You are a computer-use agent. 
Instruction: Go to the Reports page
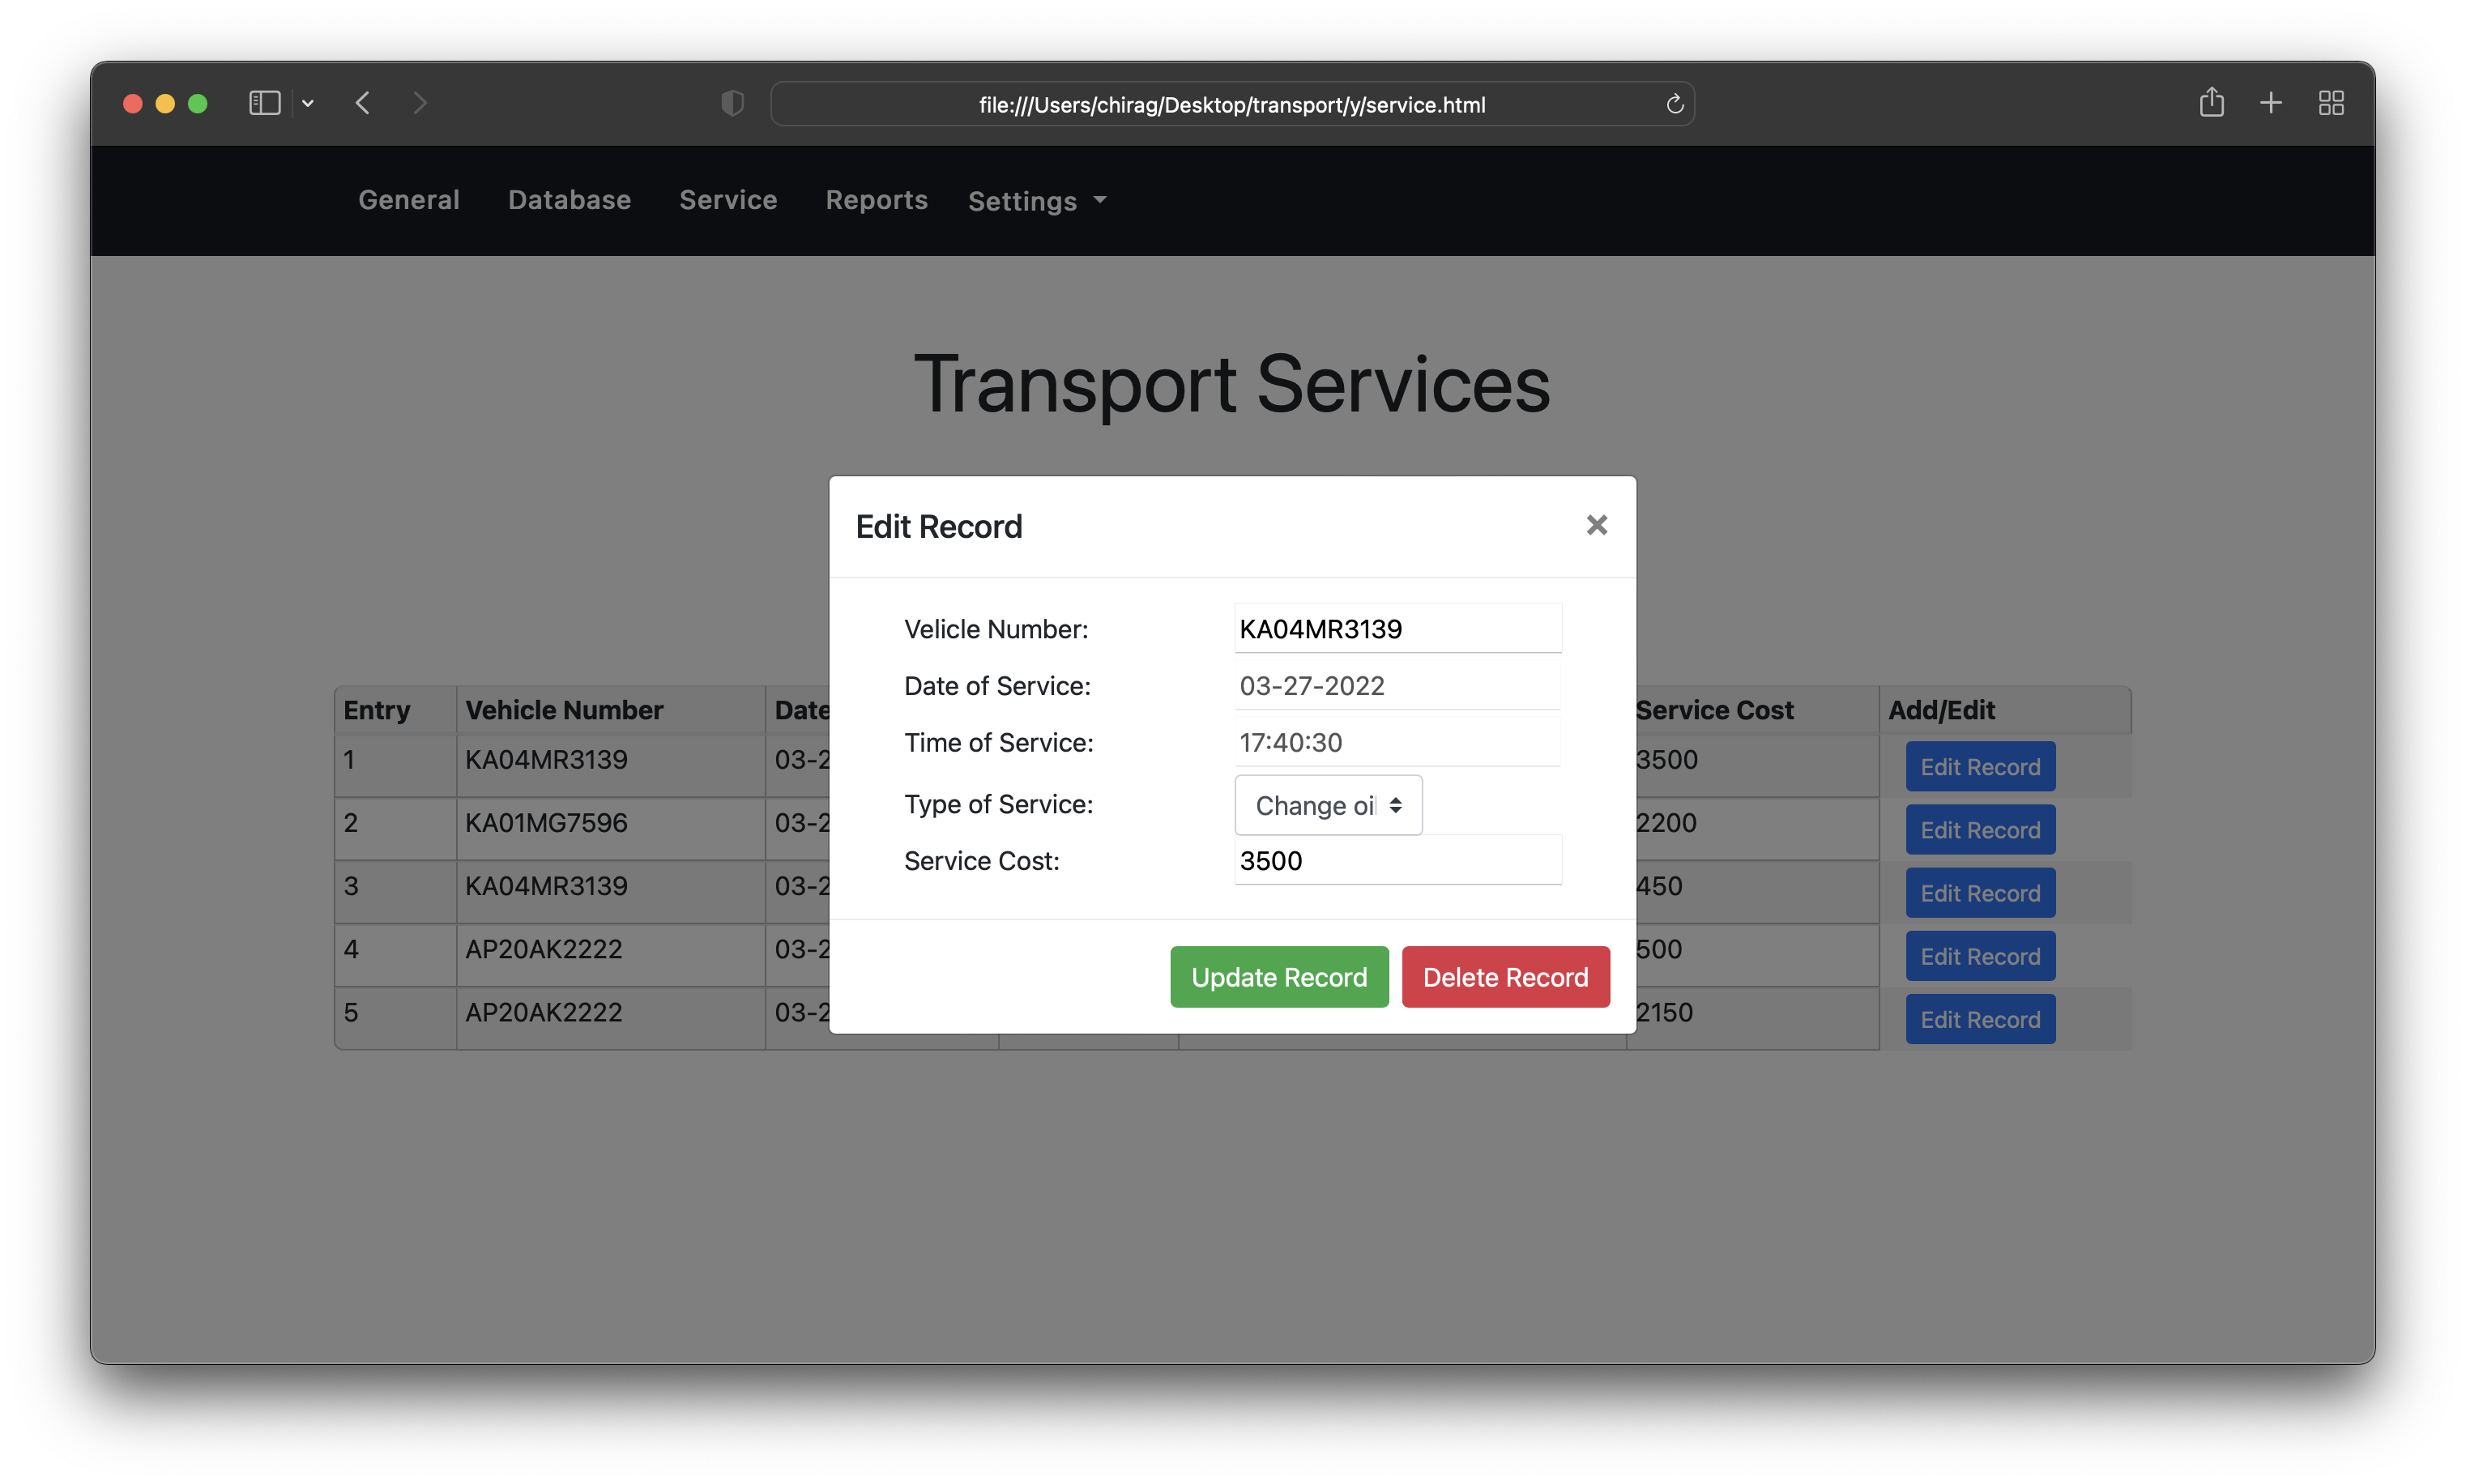tap(876, 200)
